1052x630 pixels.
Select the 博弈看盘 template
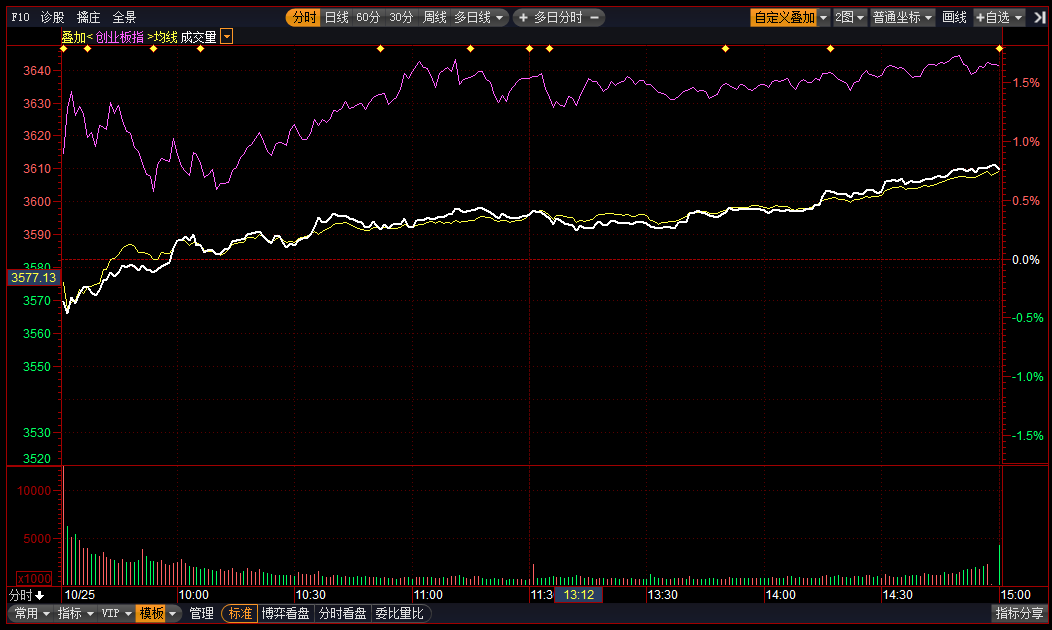[286, 613]
